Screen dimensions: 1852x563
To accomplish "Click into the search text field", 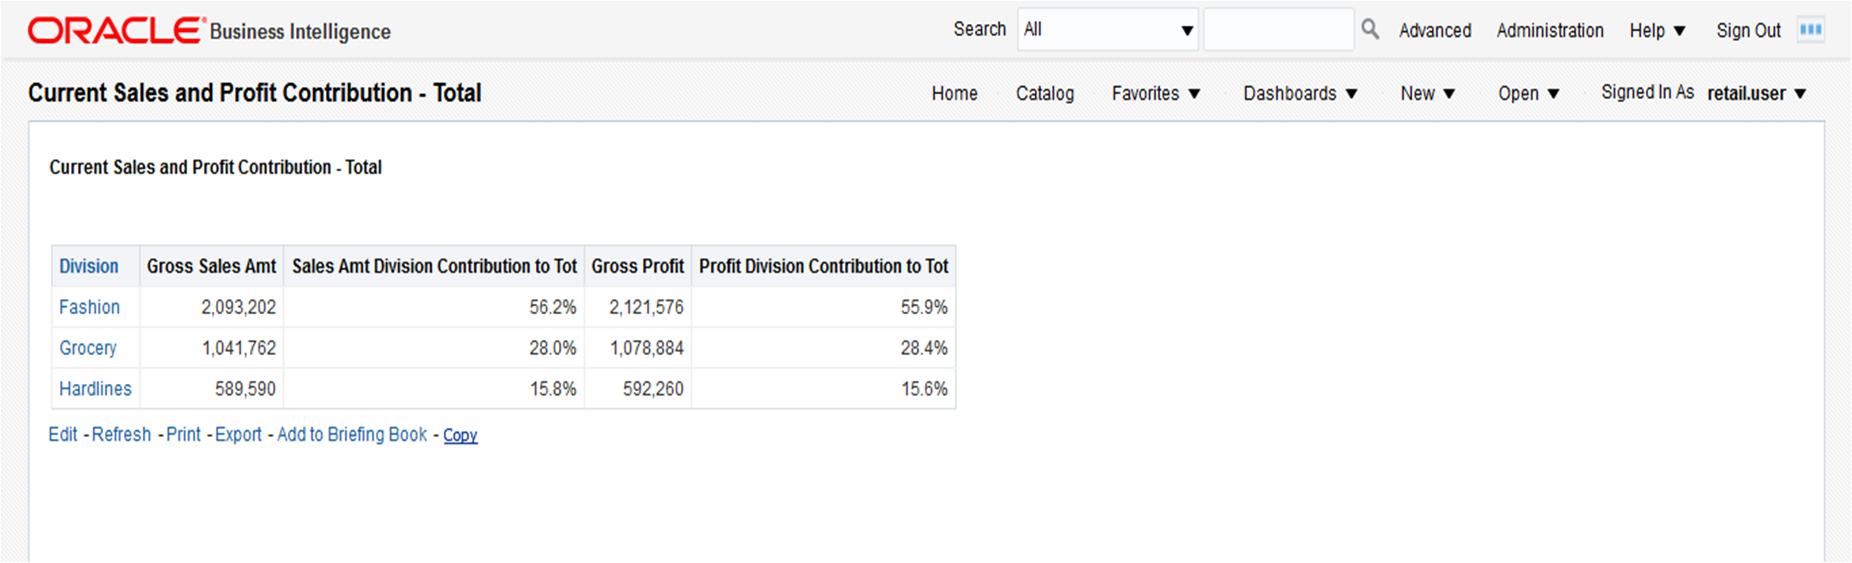I will click(1278, 30).
